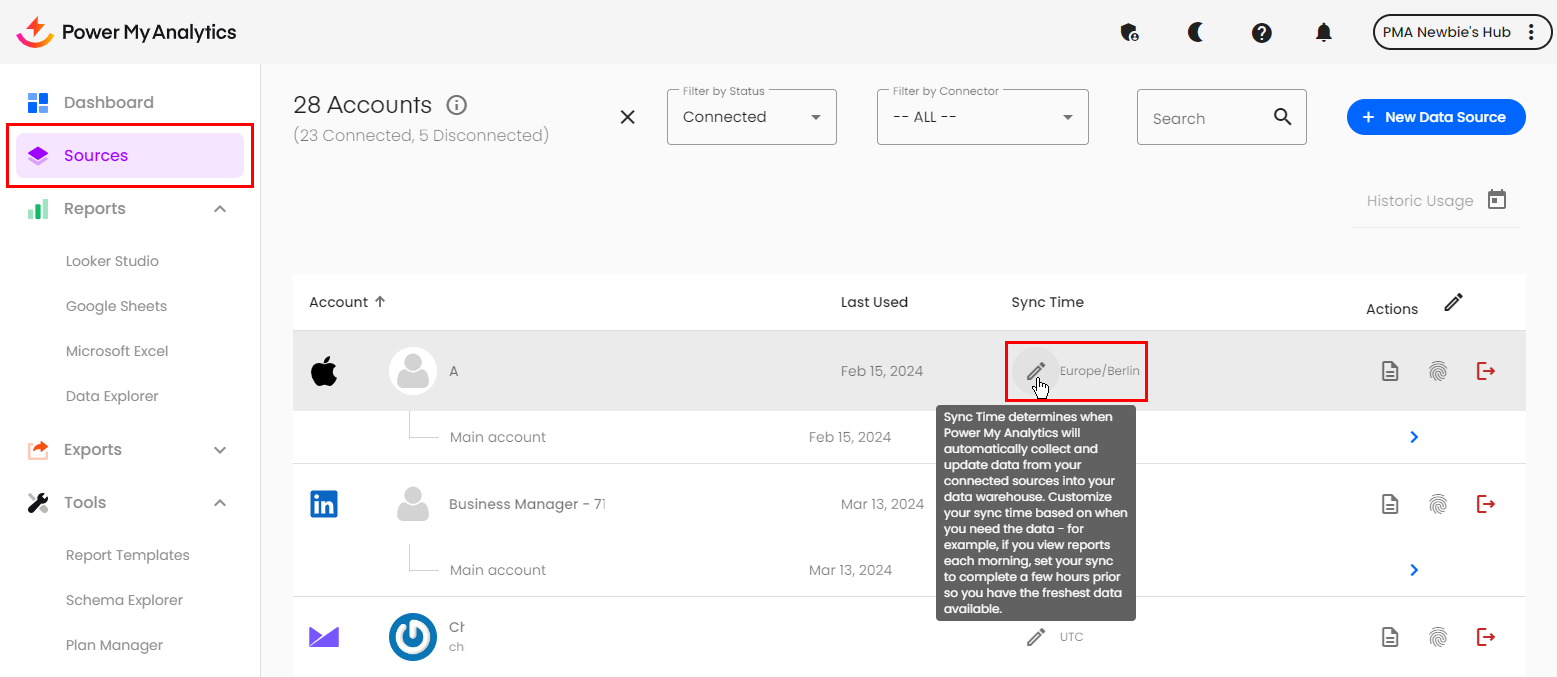
Task: Expand the Exports section
Action: coord(220,450)
